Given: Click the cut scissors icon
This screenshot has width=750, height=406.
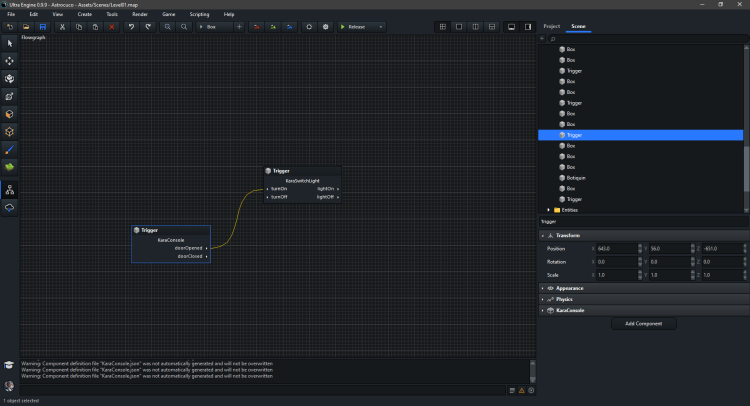Looking at the screenshot, I should click(x=62, y=26).
